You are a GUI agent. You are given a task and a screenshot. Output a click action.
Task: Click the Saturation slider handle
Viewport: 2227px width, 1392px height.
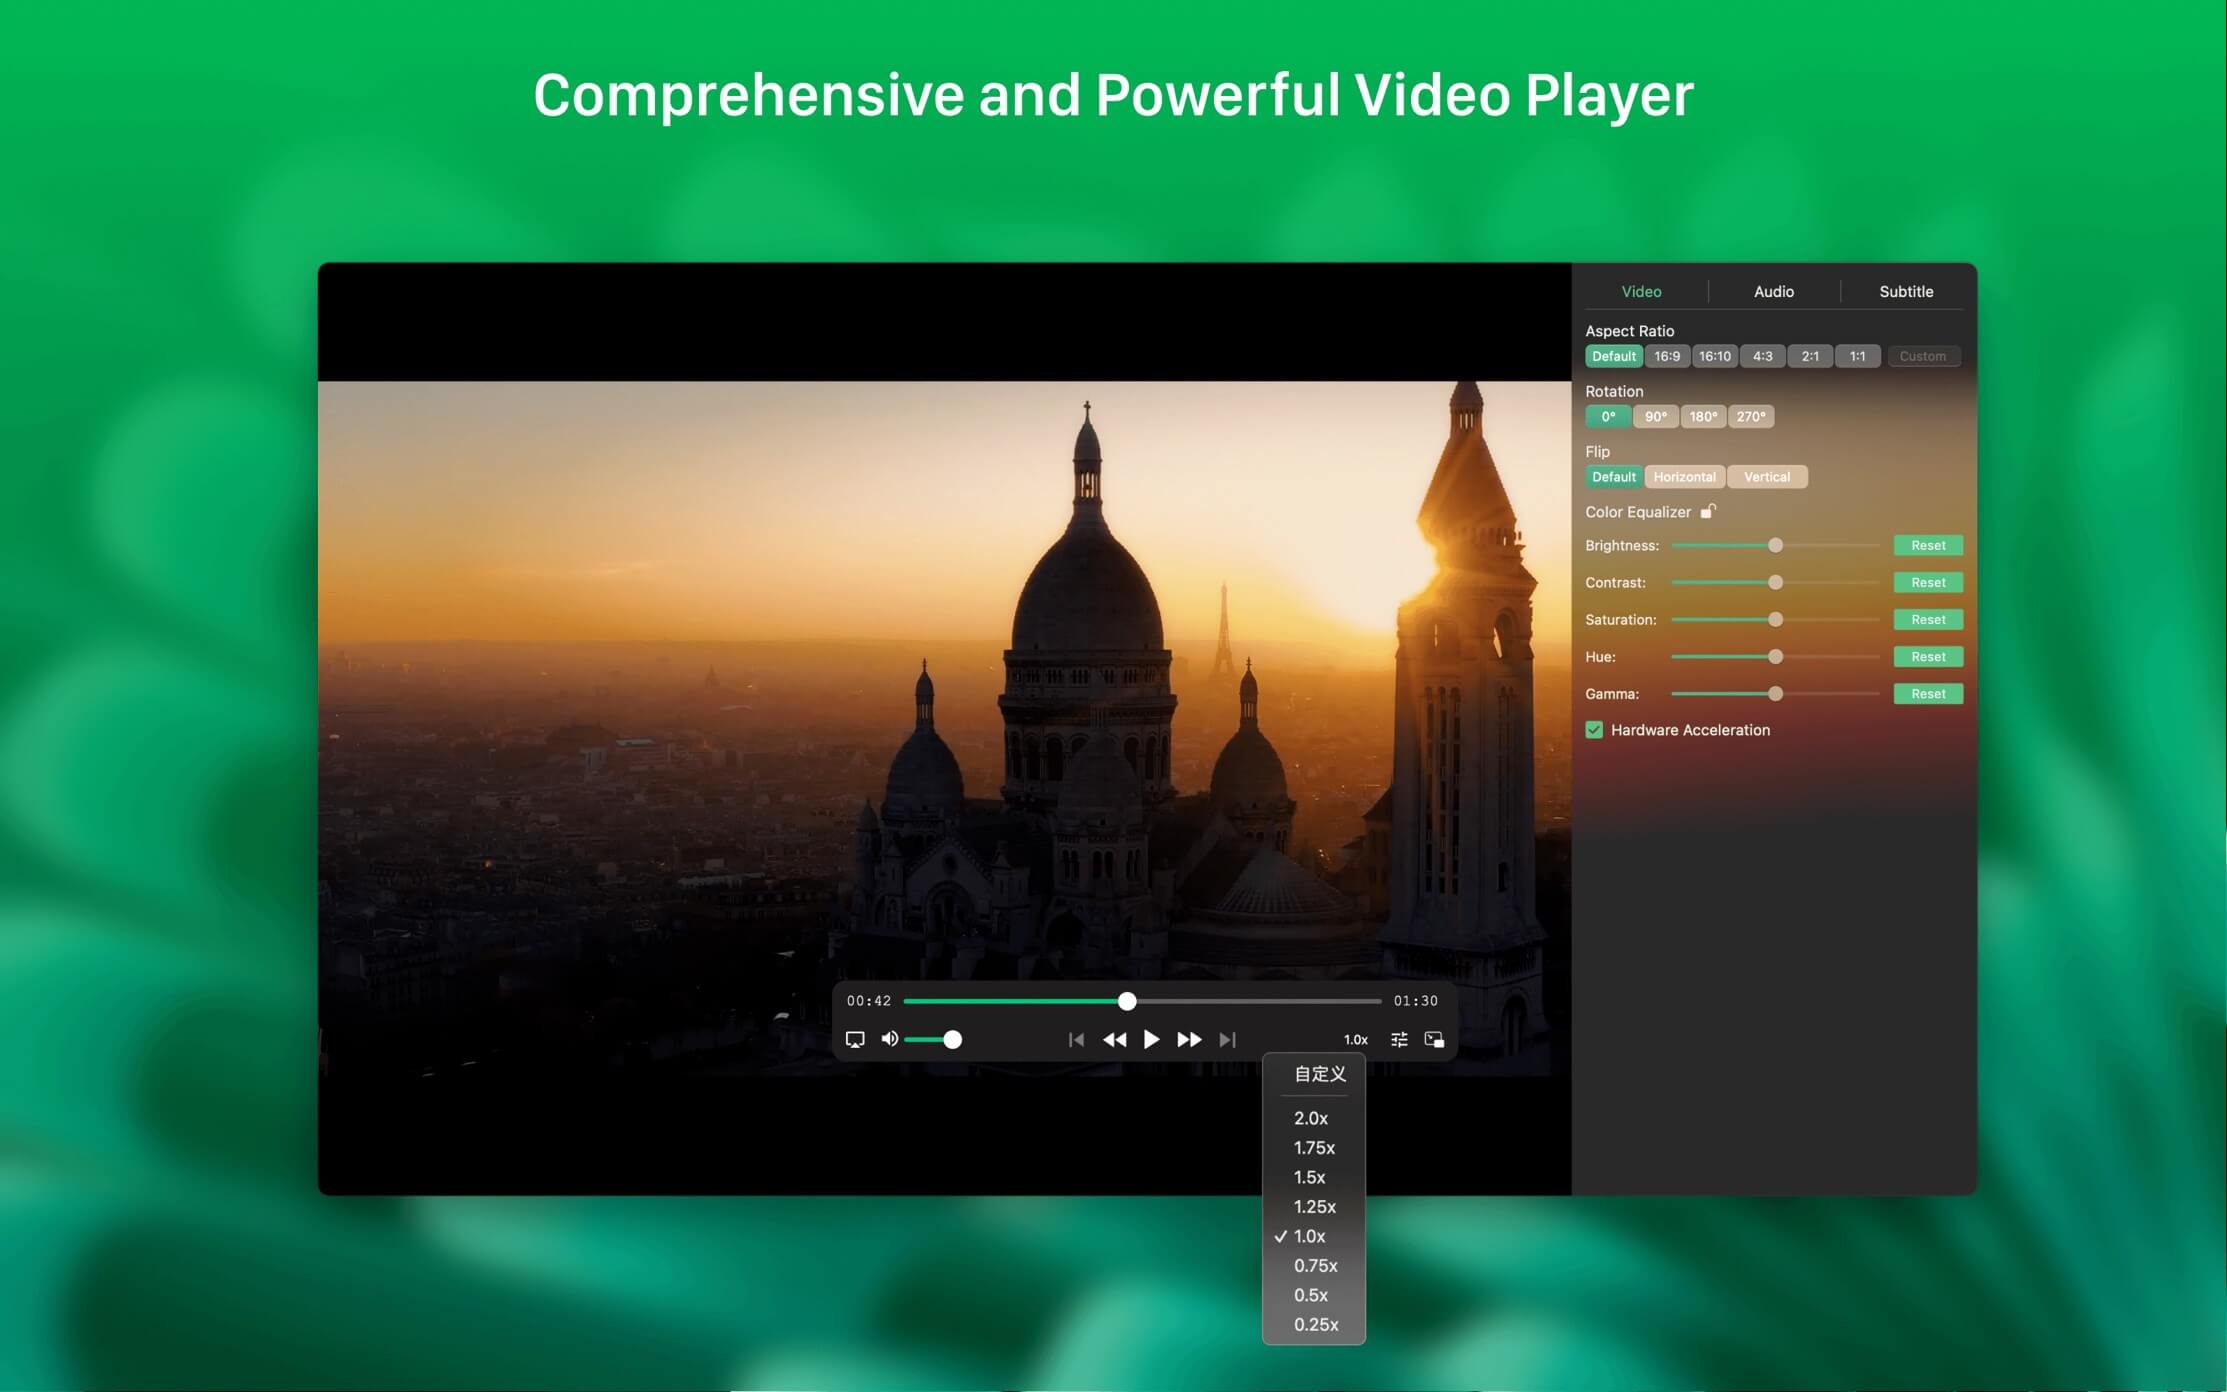tap(1775, 620)
